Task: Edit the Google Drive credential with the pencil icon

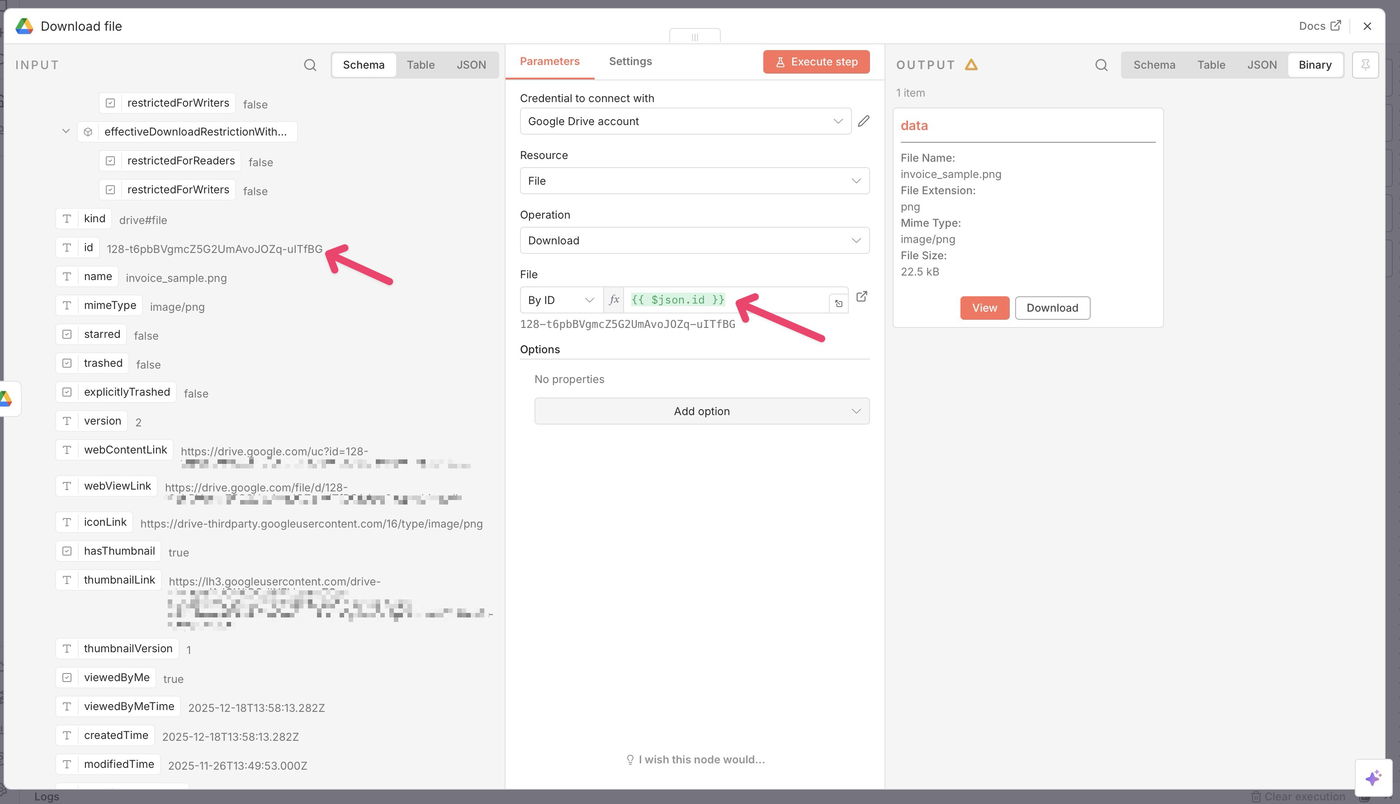Action: click(864, 121)
